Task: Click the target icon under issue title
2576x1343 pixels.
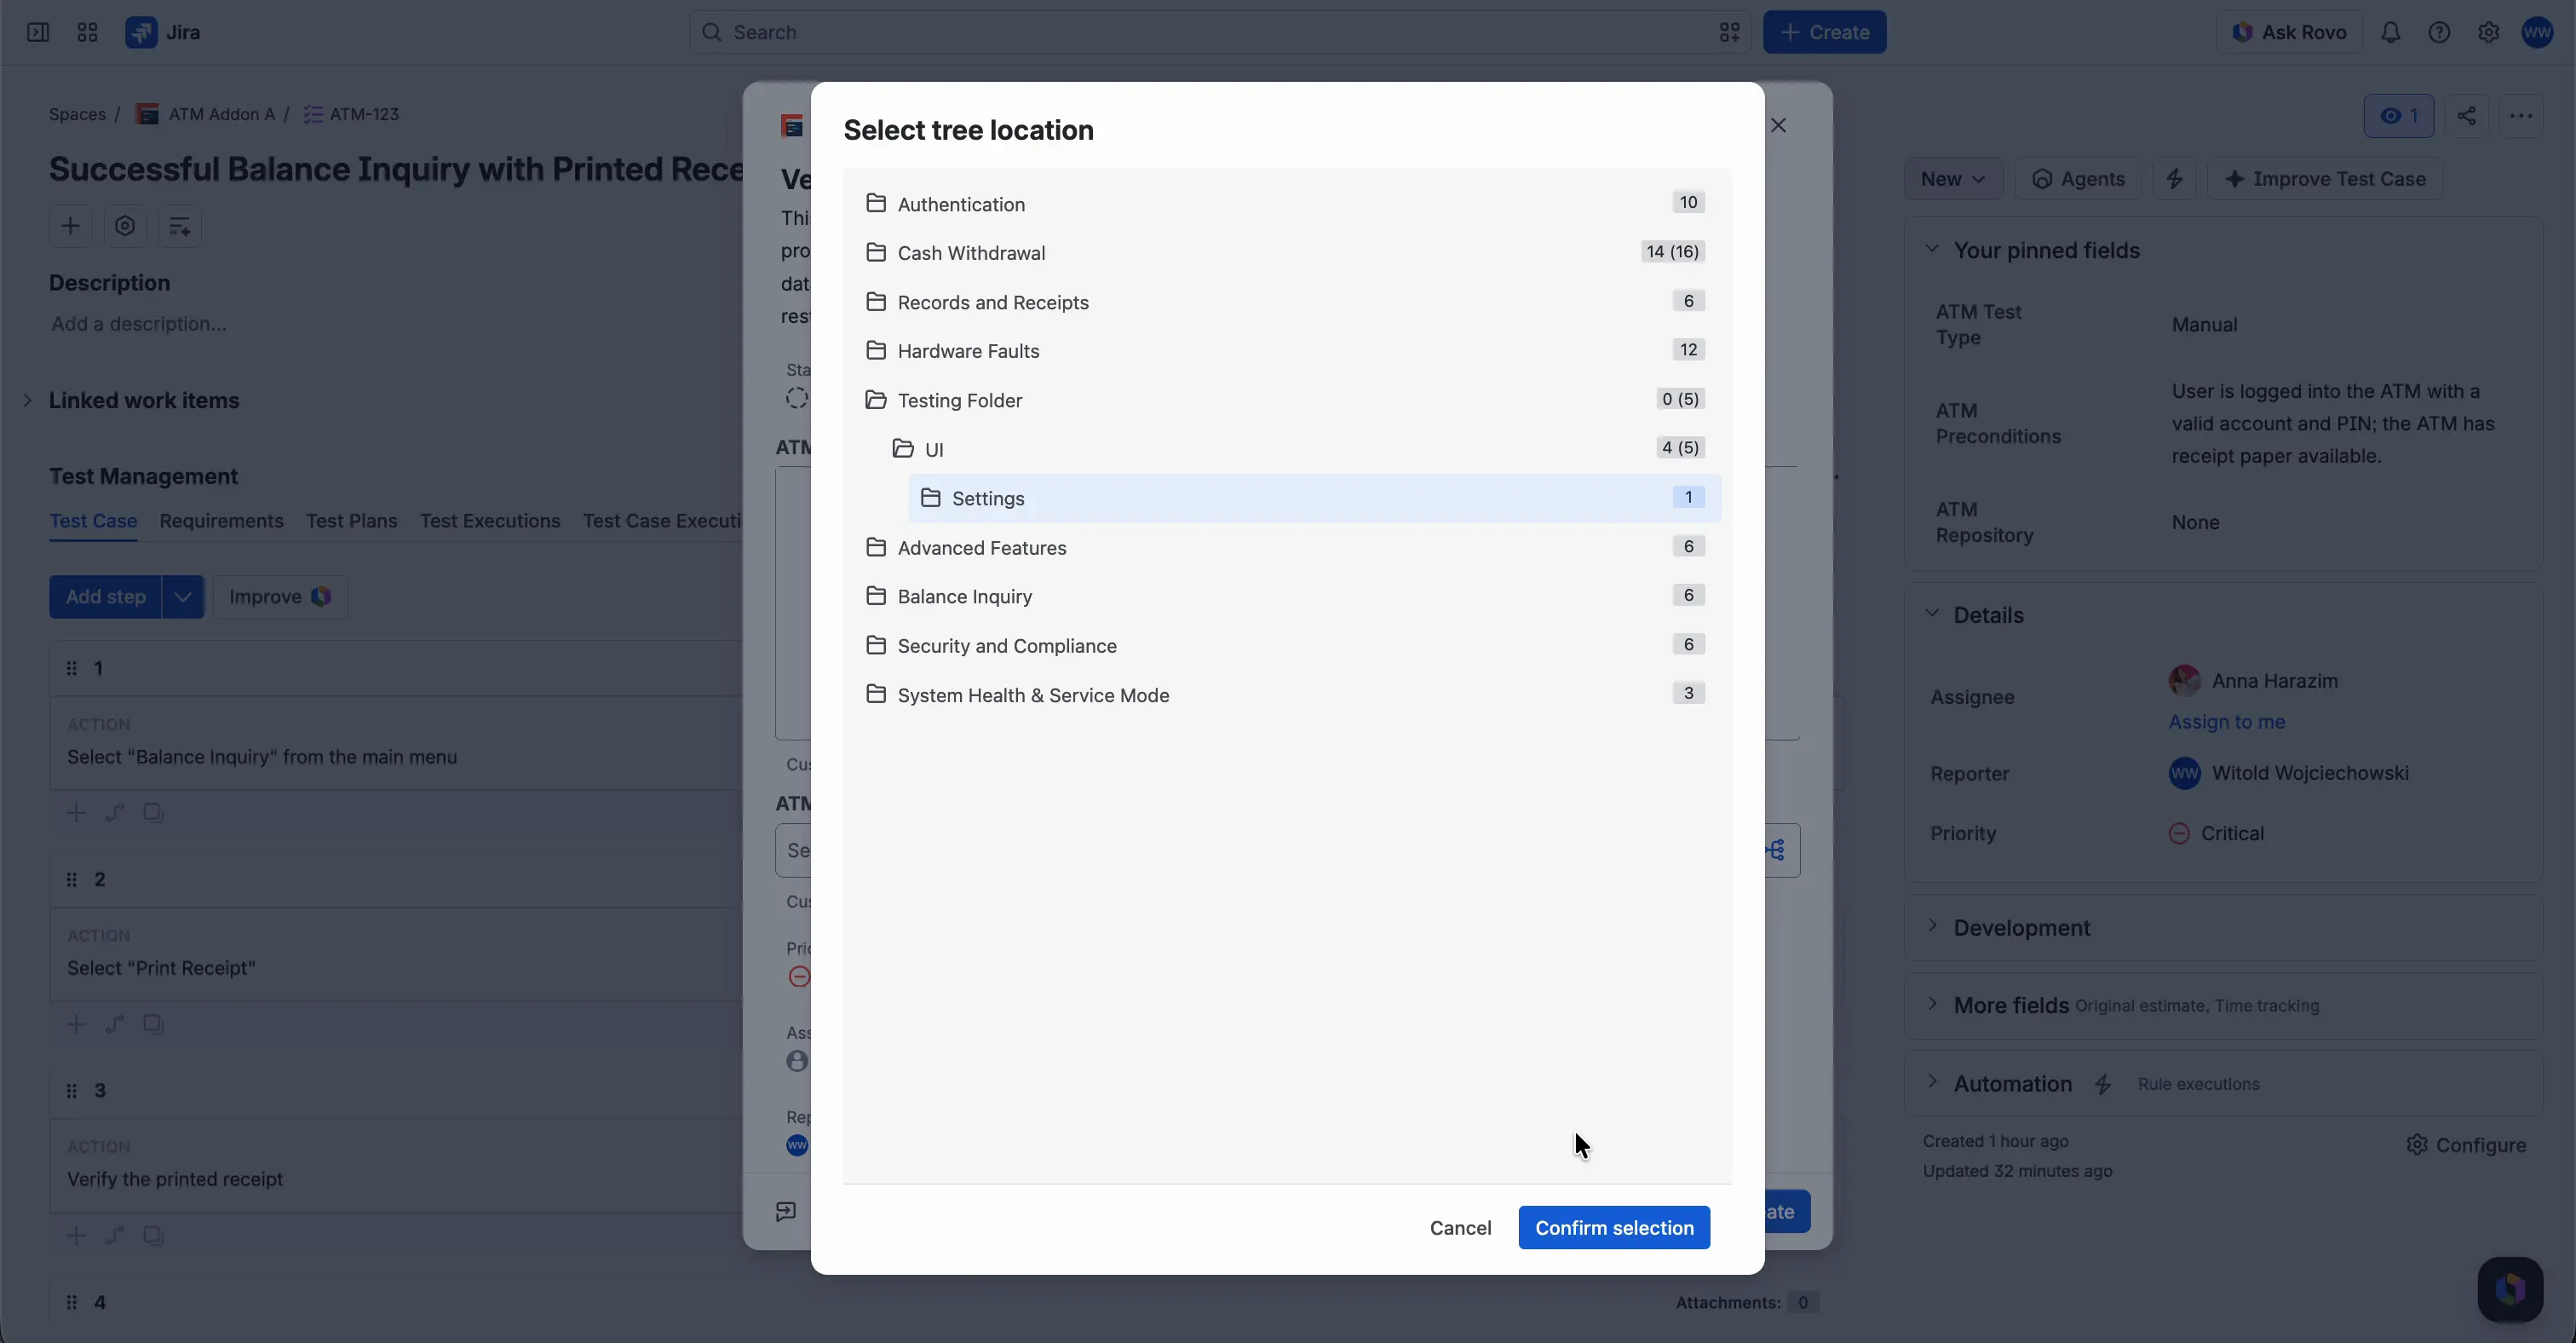Action: click(125, 226)
